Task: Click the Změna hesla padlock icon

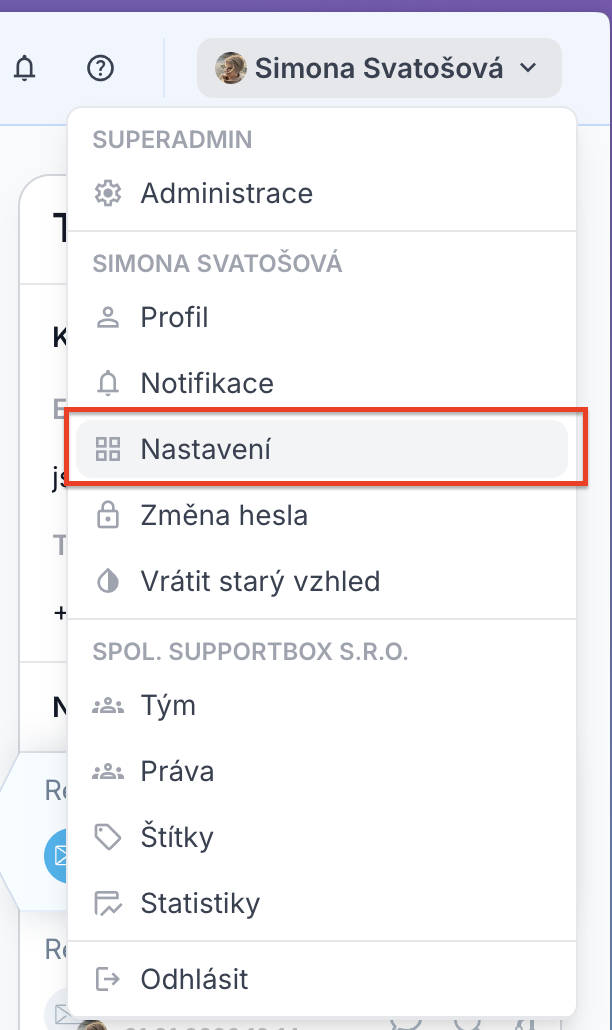Action: (x=107, y=516)
